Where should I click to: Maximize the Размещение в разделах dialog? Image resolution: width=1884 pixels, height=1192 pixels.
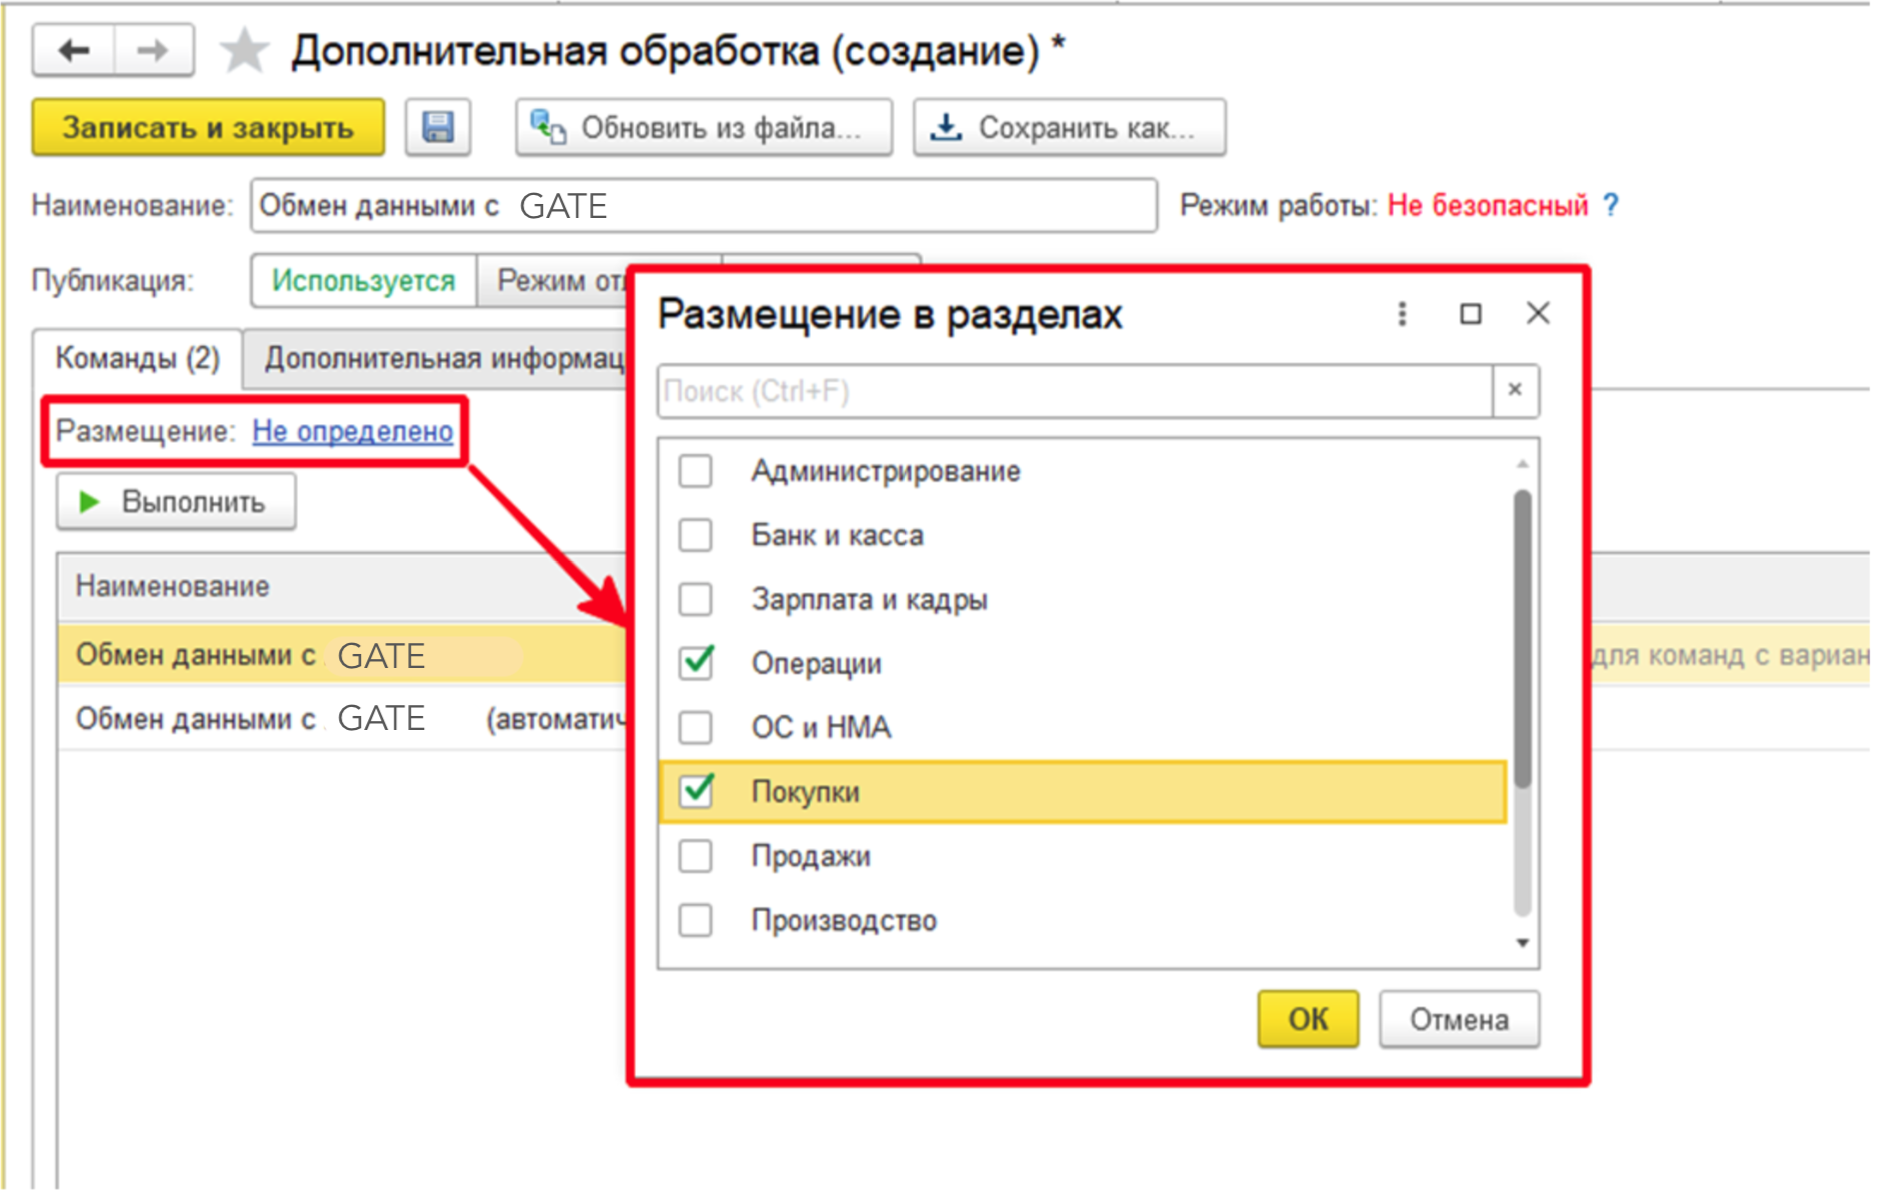(x=1470, y=314)
